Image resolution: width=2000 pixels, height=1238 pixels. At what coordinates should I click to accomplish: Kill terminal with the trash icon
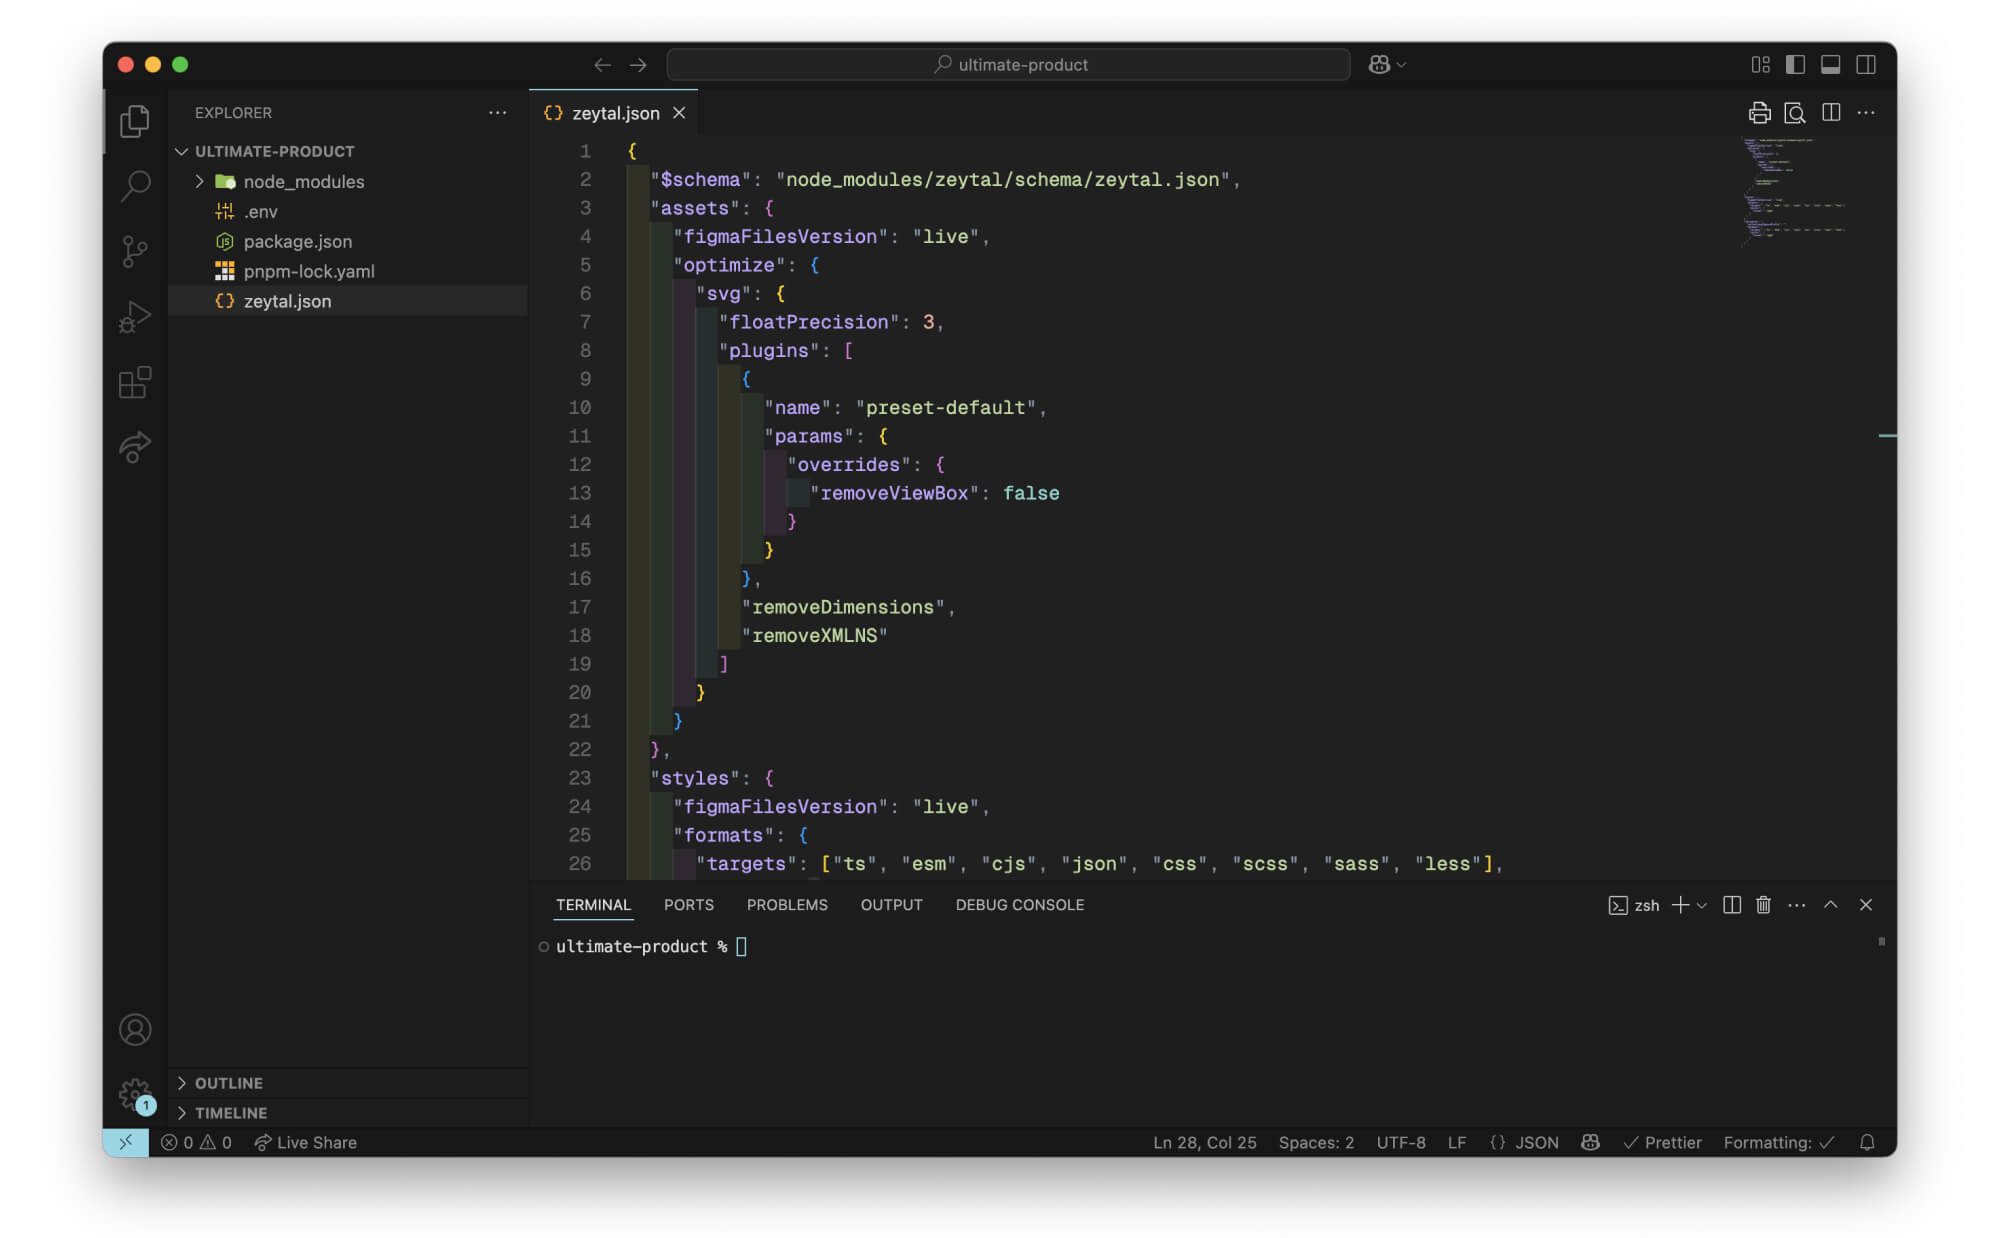tap(1763, 905)
